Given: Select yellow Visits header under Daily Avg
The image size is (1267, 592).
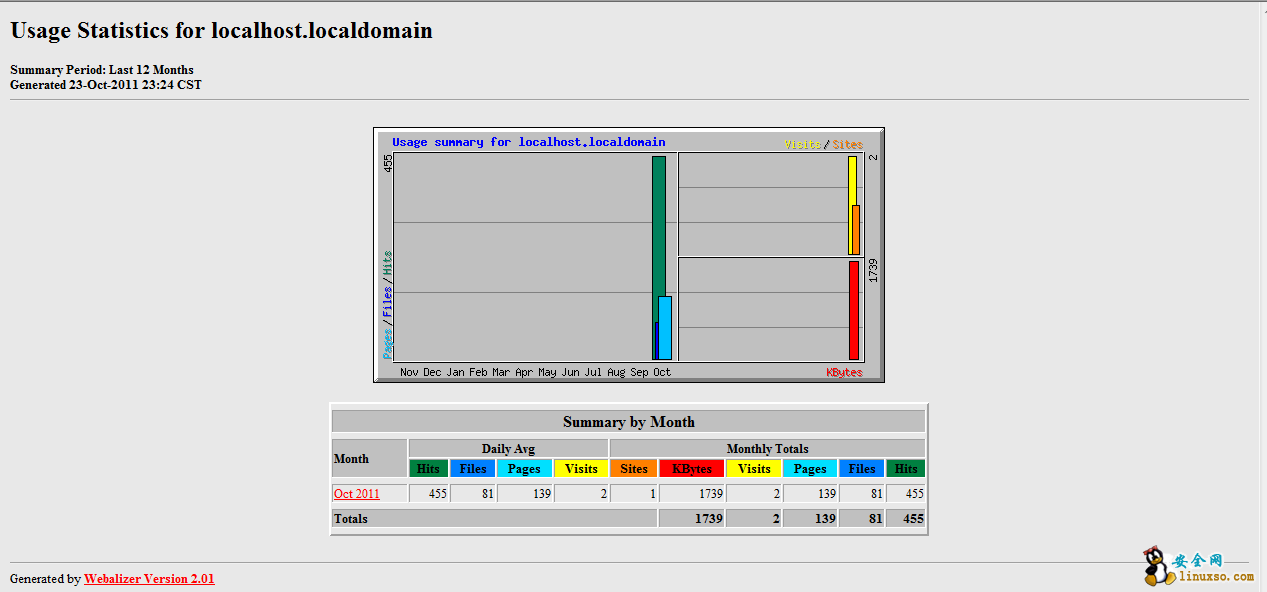Looking at the screenshot, I should point(581,469).
